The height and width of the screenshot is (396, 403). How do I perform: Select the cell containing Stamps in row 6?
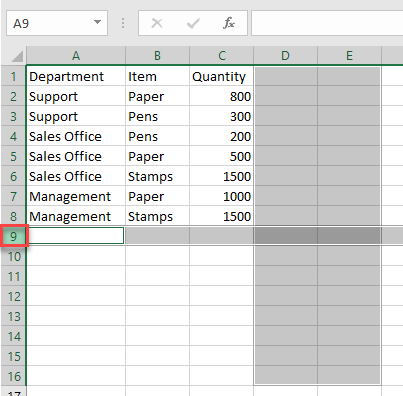click(157, 176)
